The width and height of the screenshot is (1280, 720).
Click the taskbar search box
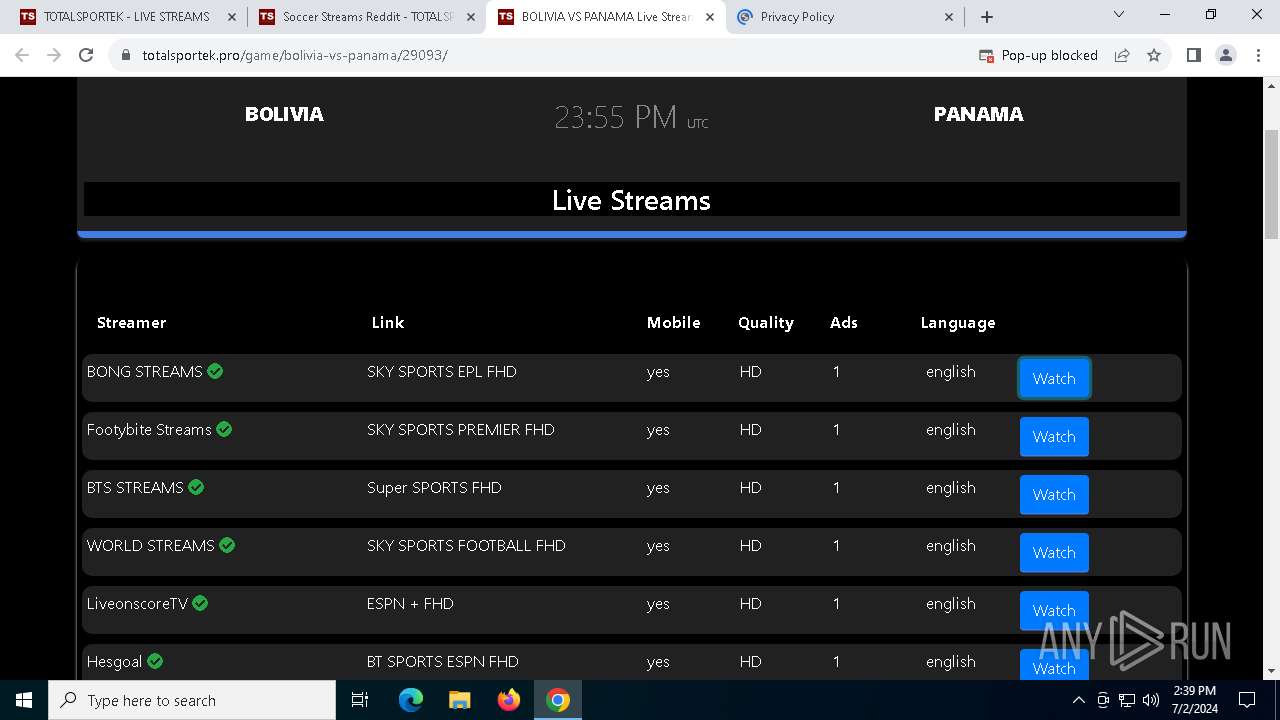pos(192,700)
